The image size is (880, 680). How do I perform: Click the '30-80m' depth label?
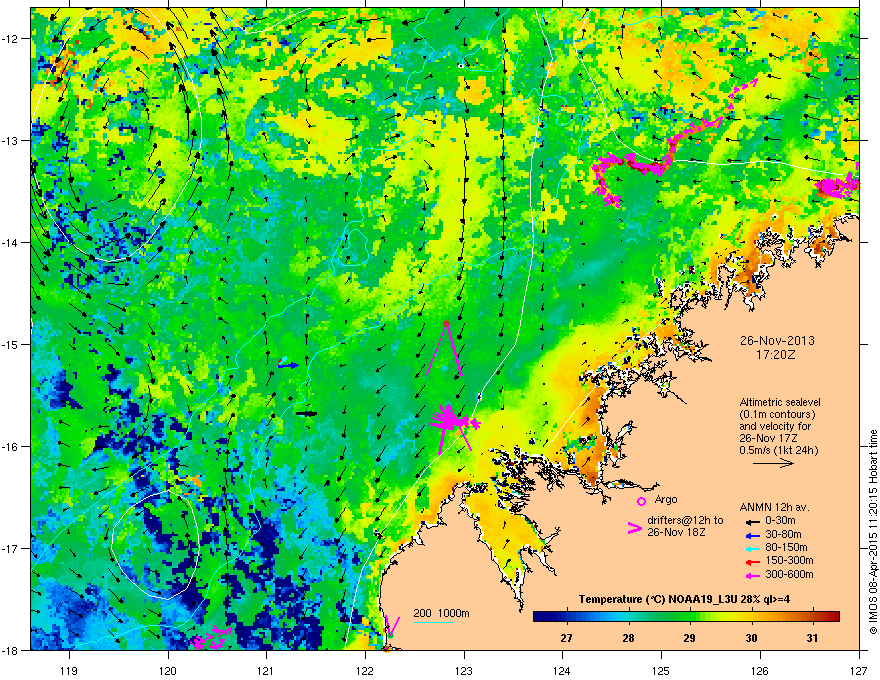coord(783,534)
